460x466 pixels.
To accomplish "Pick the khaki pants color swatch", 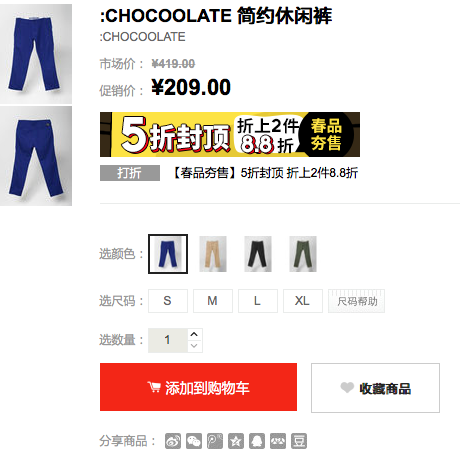I will point(213,254).
